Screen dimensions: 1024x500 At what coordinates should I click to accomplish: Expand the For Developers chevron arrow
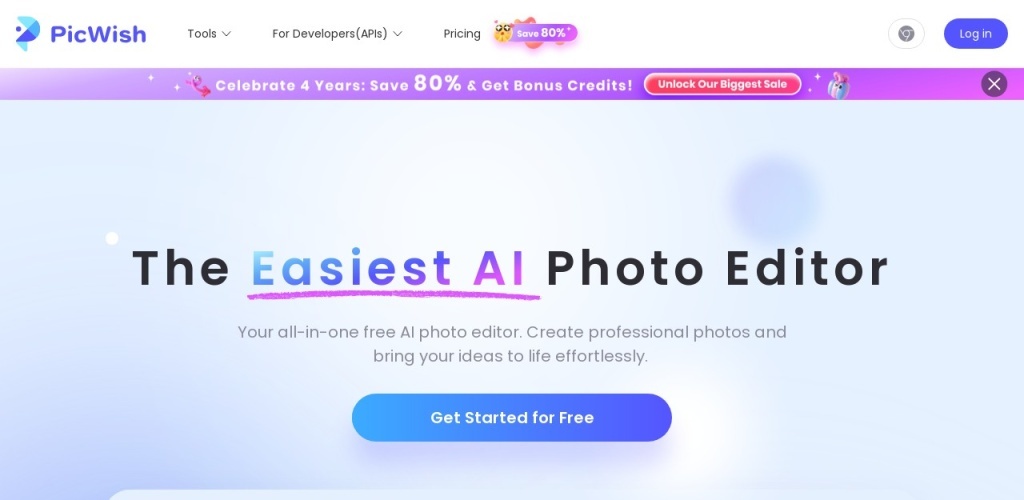coord(397,34)
